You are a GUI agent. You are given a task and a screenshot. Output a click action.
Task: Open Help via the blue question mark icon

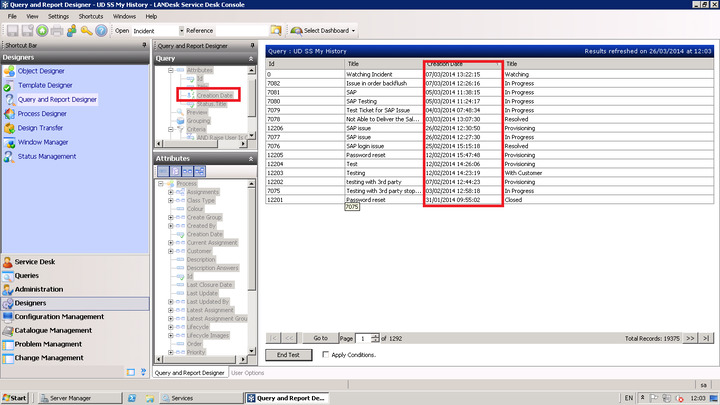point(101,31)
